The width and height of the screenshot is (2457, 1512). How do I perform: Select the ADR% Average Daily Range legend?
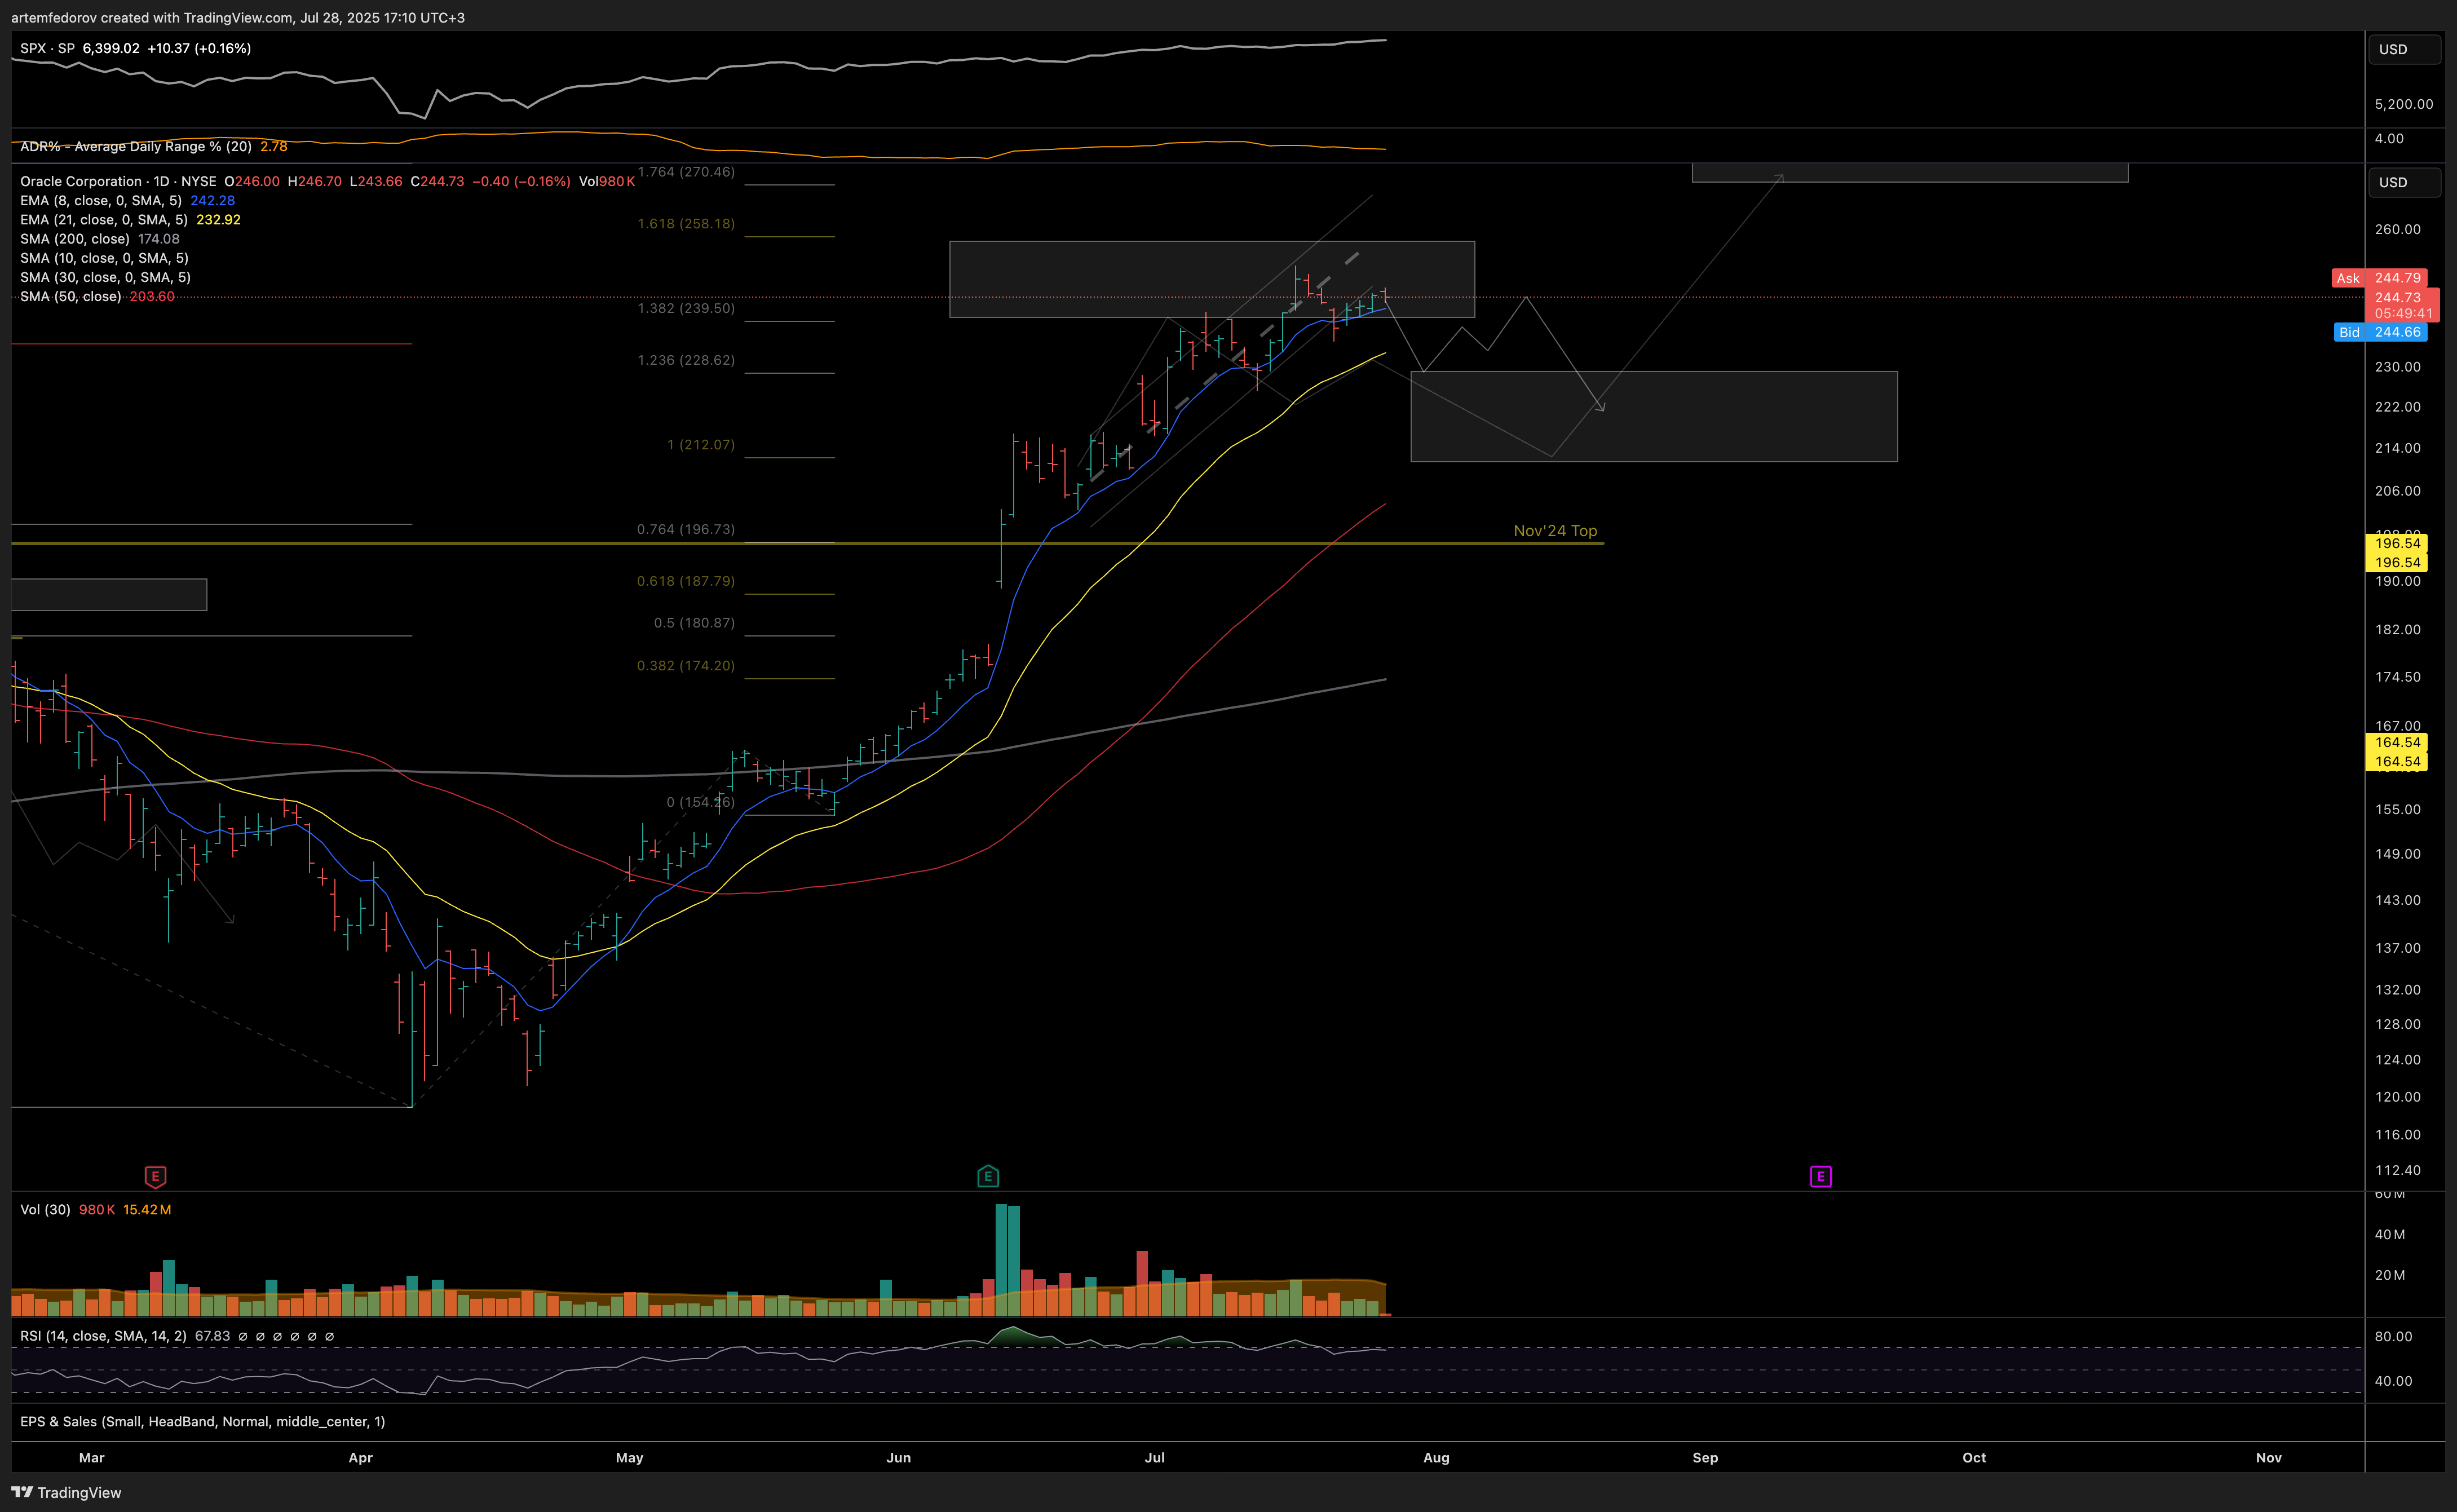(x=136, y=146)
